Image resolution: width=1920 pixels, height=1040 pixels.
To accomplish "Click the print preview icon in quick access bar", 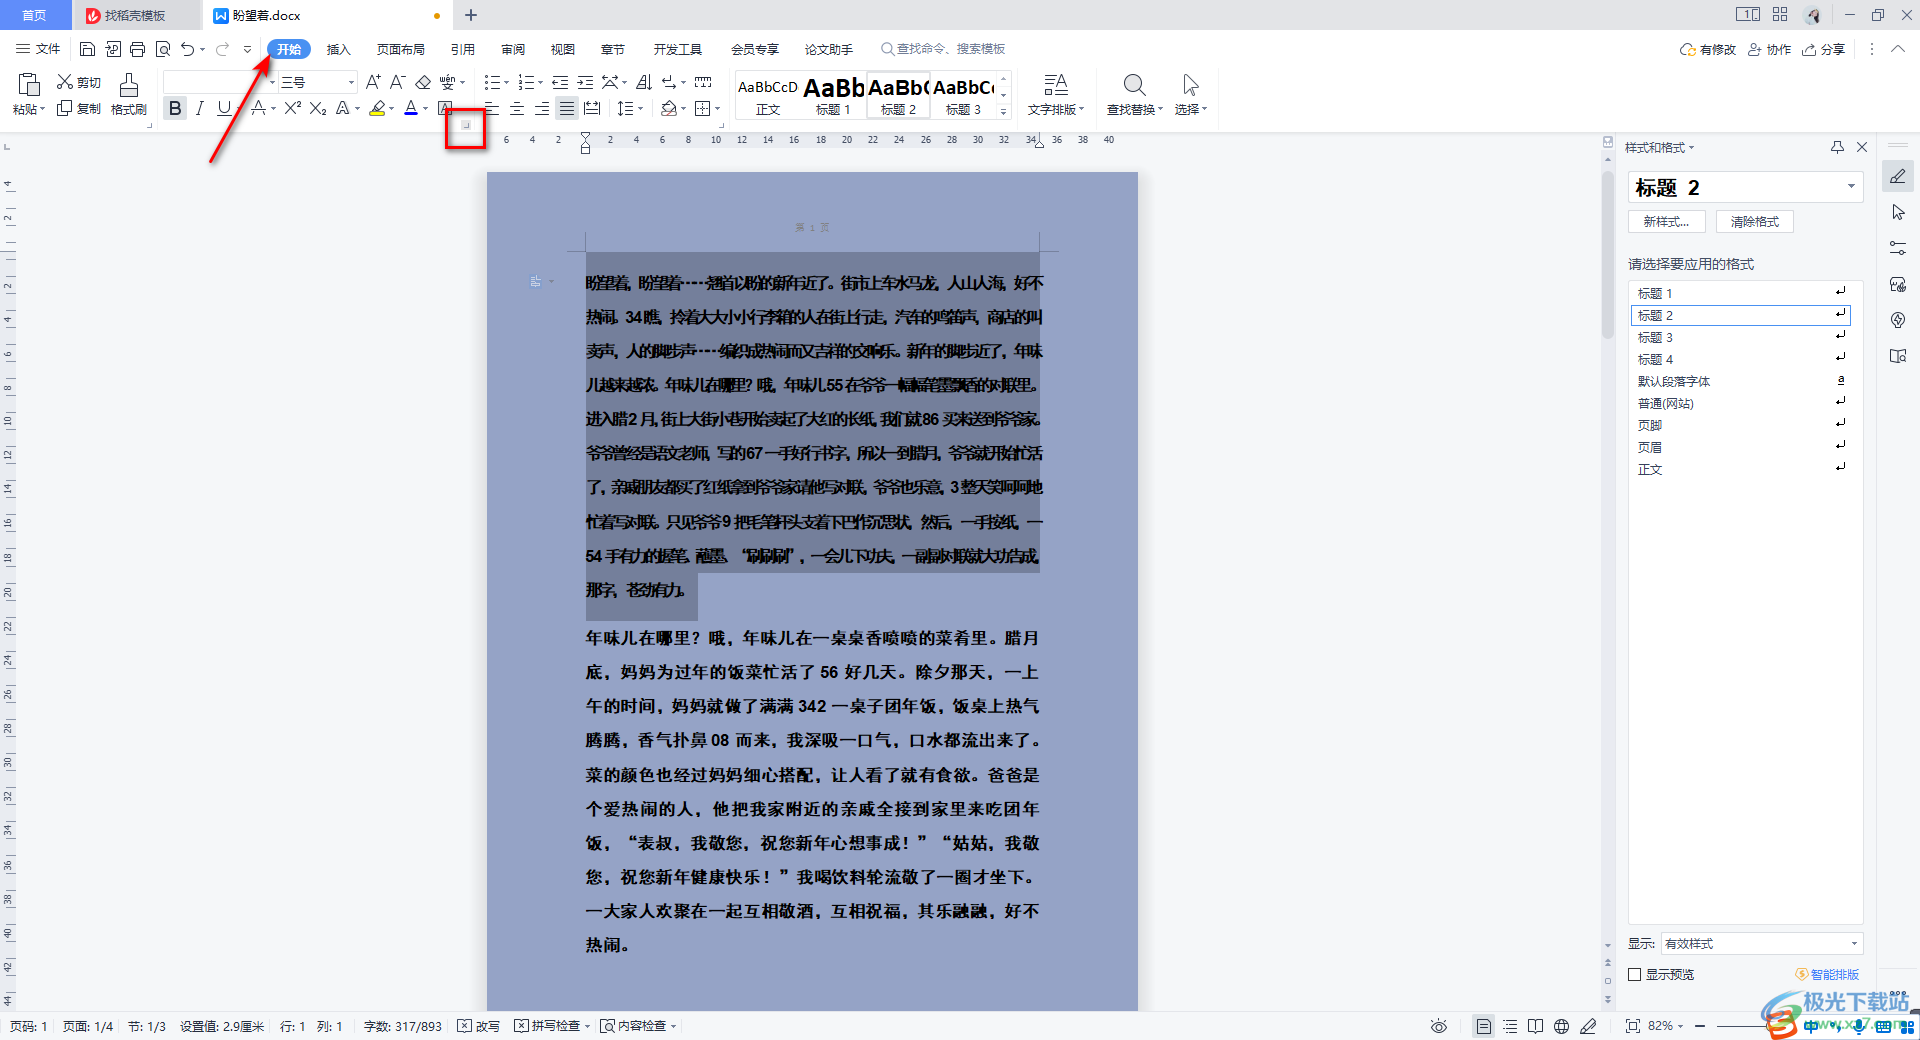I will coord(162,49).
